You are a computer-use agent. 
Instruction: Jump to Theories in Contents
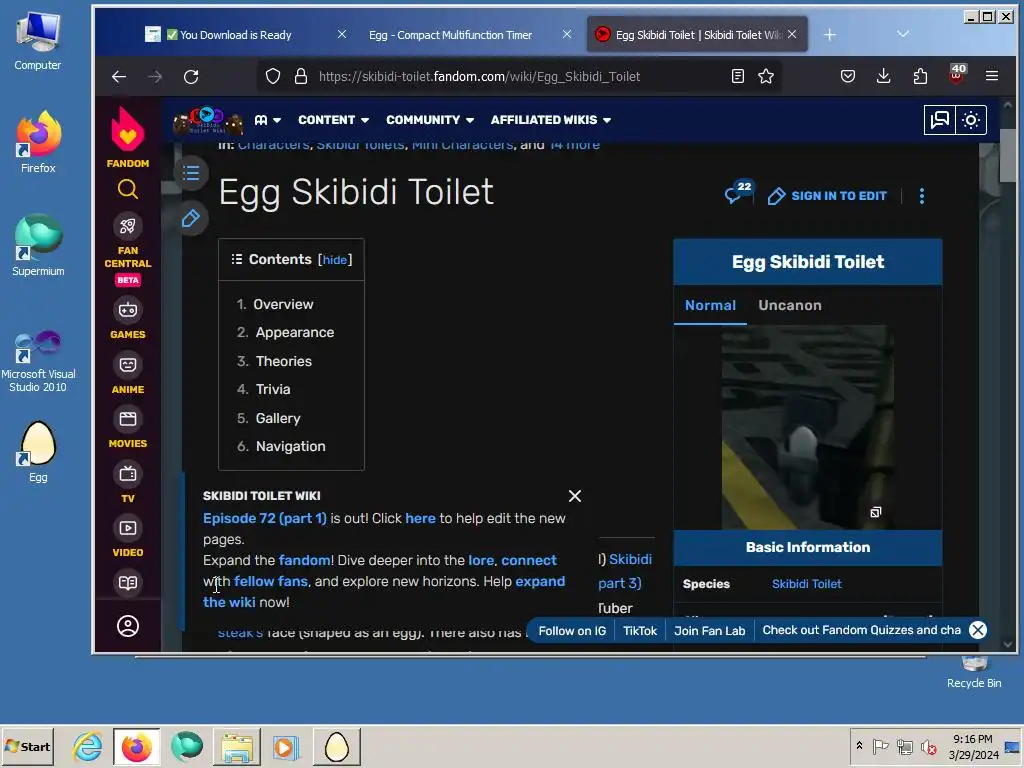click(x=283, y=361)
